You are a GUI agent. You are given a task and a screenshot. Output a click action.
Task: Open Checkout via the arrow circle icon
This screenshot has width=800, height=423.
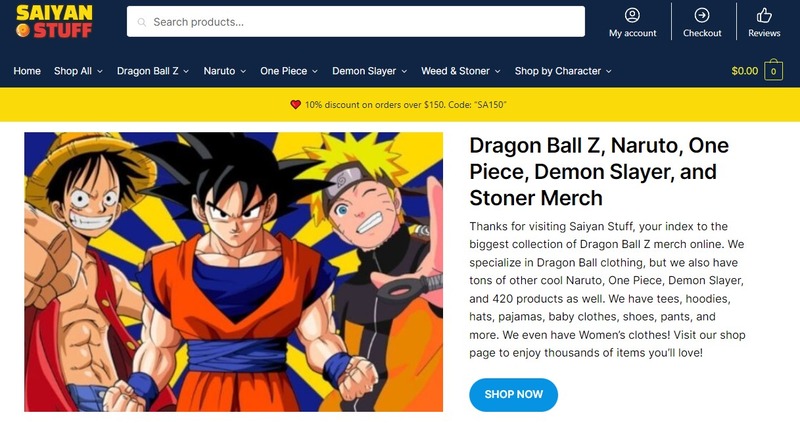pyautogui.click(x=702, y=15)
